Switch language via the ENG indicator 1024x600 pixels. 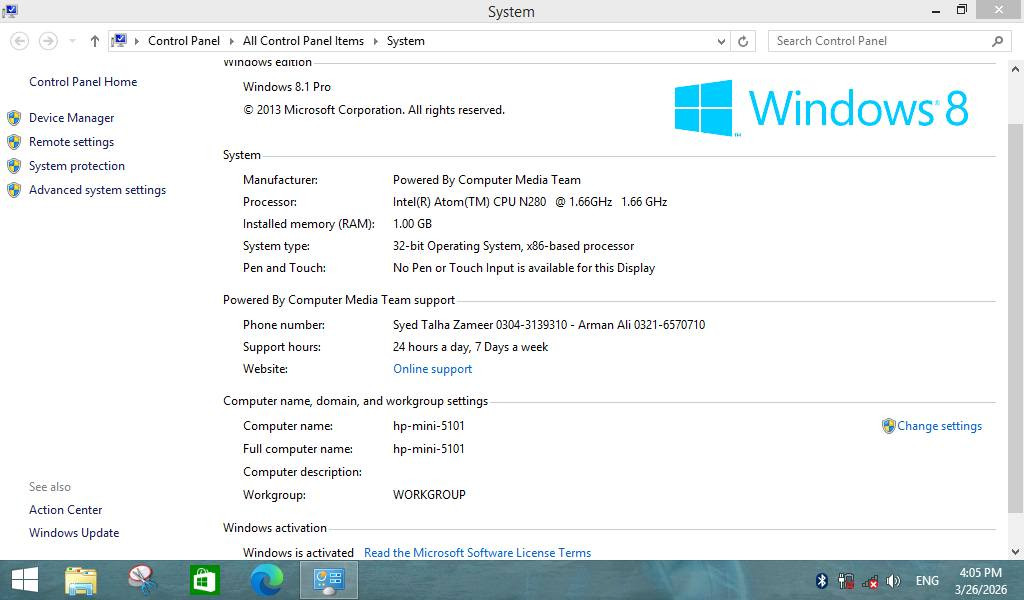(928, 580)
